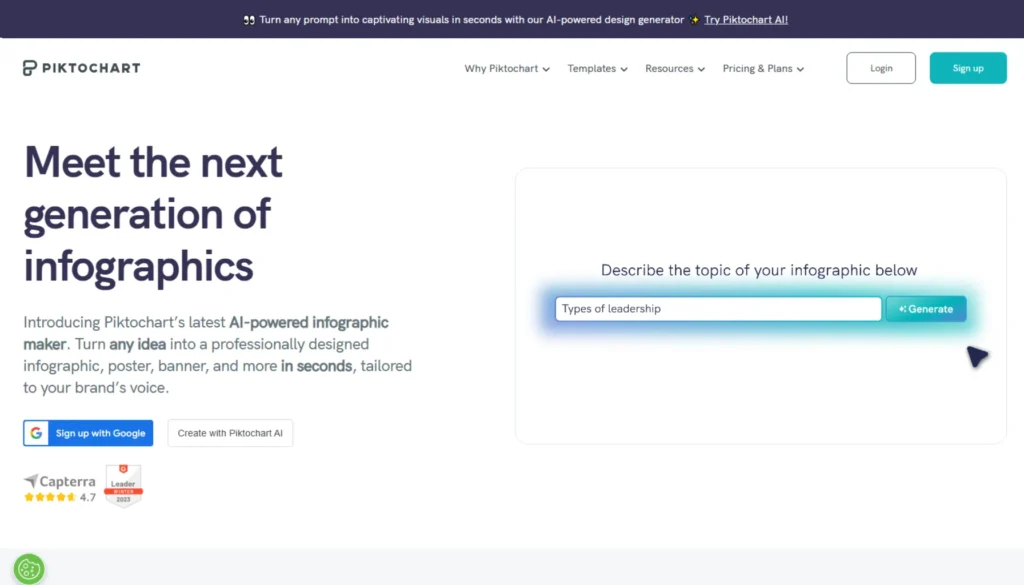
Task: Open the Why Piktochart menu
Action: (507, 69)
